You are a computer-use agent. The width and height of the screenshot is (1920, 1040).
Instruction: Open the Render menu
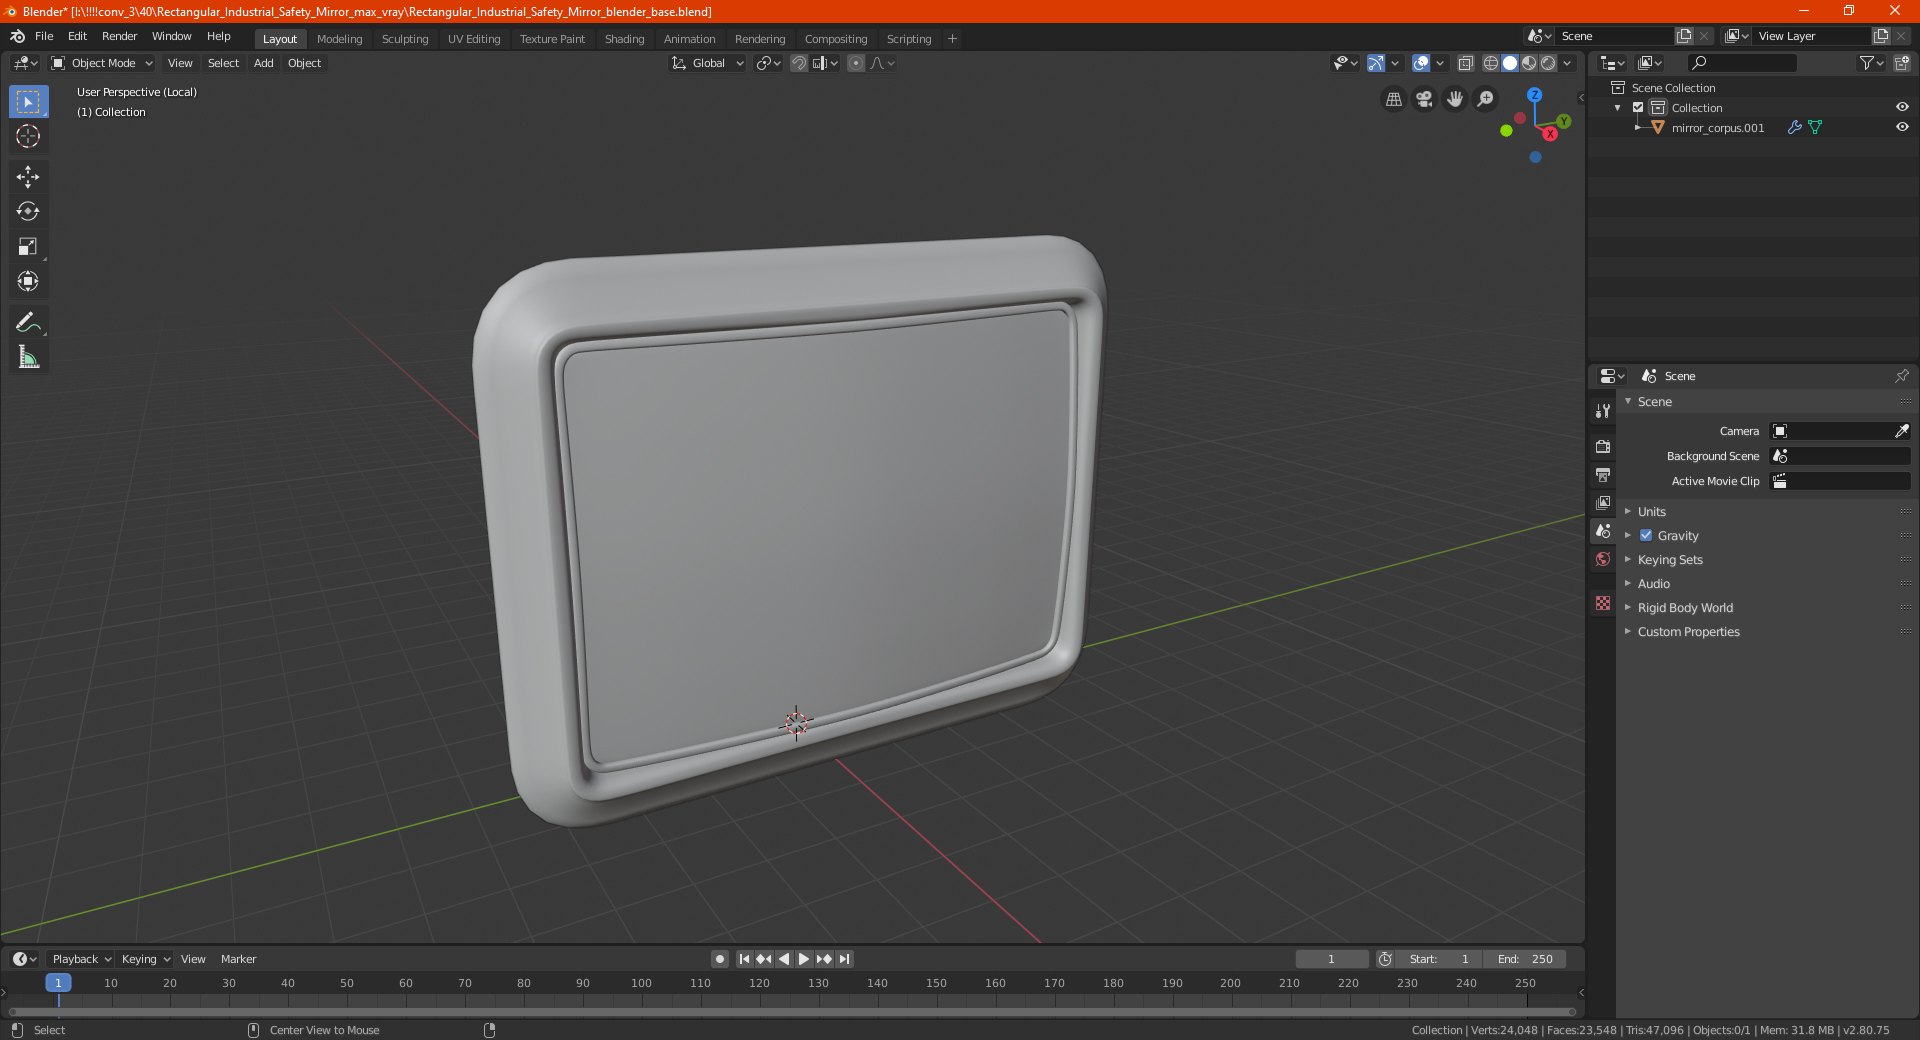tap(119, 36)
